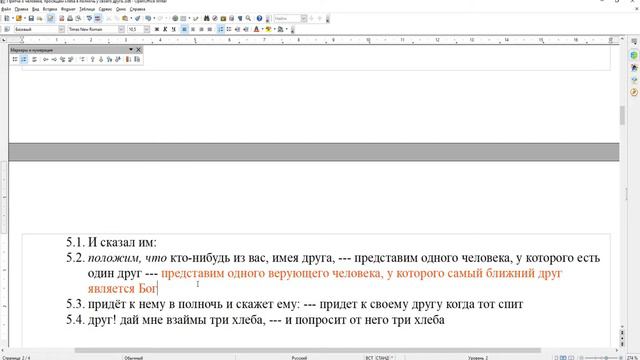Click Demote One Level arrow
640x360 pixels.
(x=54, y=60)
